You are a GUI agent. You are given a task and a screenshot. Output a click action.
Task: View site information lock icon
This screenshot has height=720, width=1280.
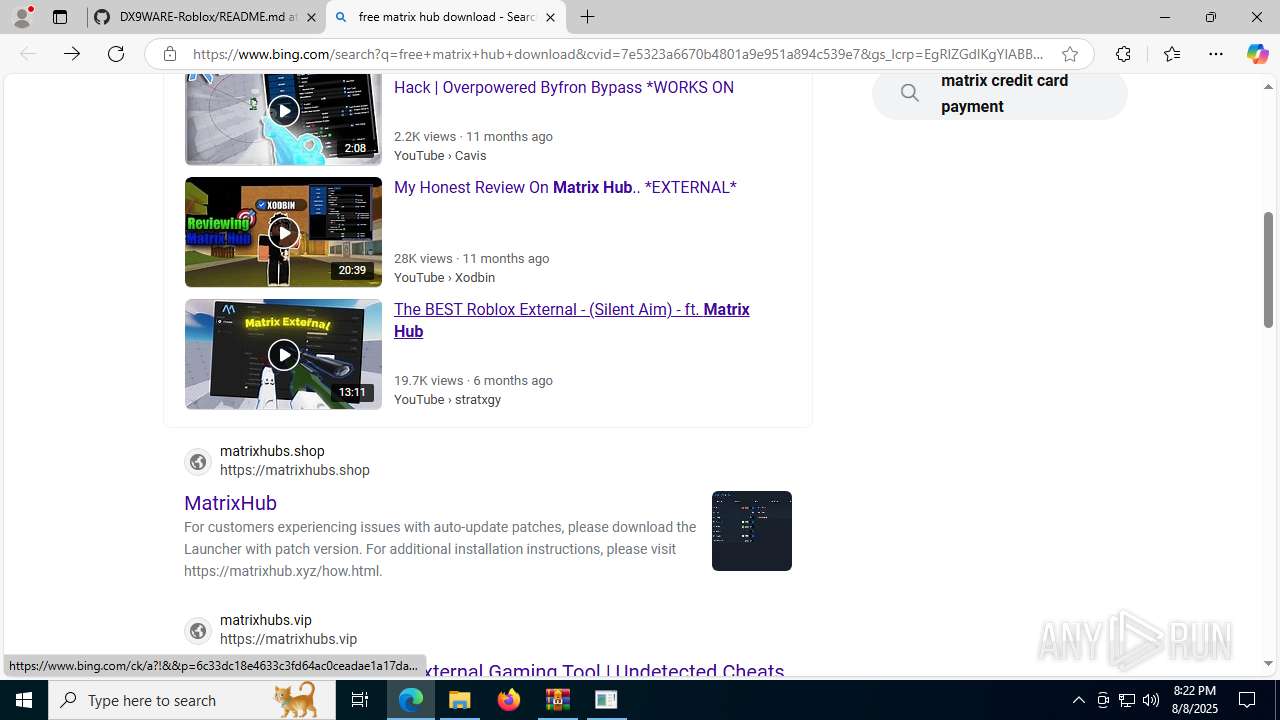click(170, 54)
